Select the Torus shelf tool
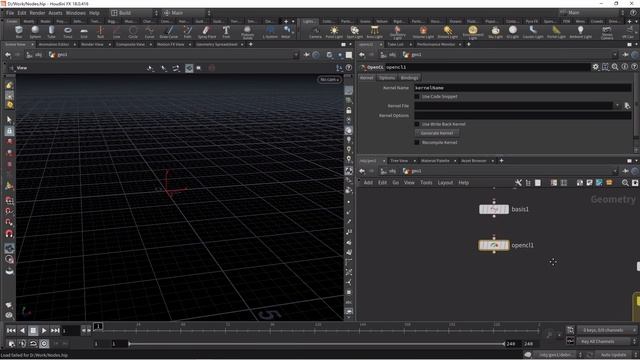 pos(68,31)
